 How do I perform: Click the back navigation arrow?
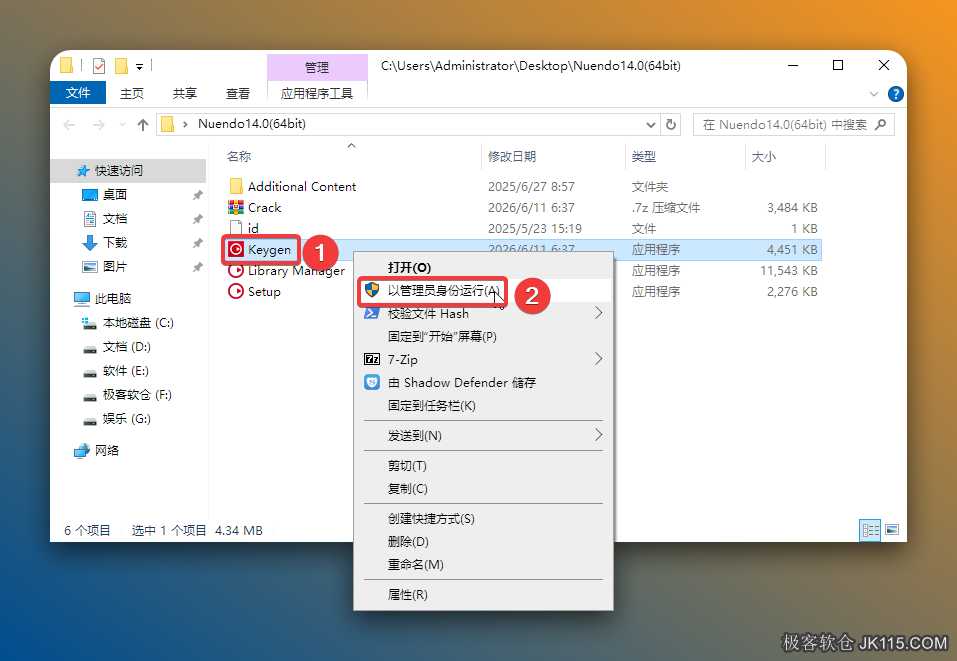69,125
